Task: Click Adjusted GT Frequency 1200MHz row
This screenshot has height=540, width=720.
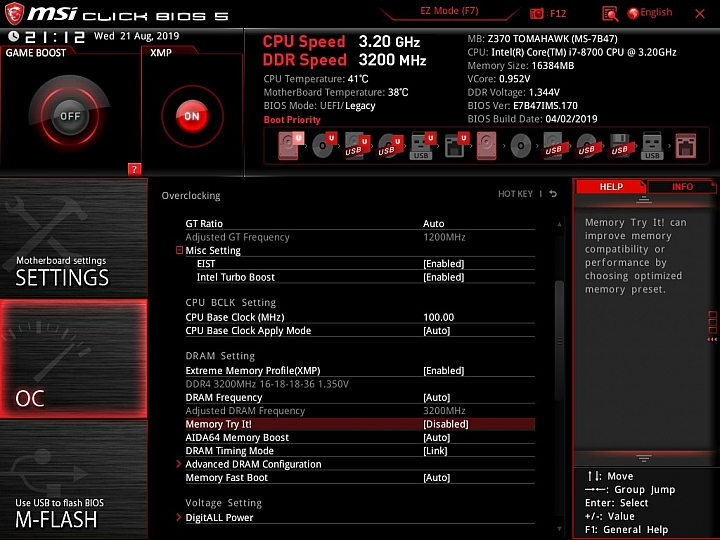Action: (360, 237)
